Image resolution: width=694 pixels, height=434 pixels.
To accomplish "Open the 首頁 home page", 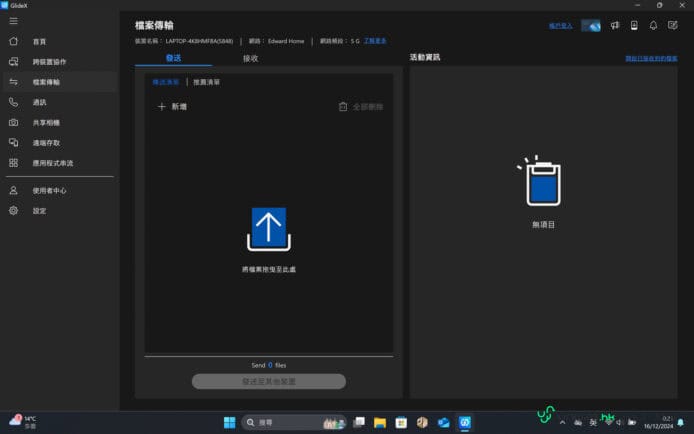I will coord(39,42).
